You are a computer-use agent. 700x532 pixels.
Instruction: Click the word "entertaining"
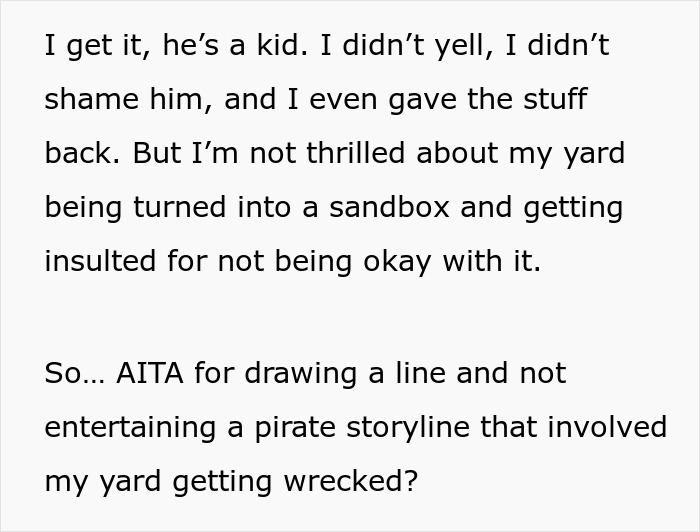click(126, 427)
